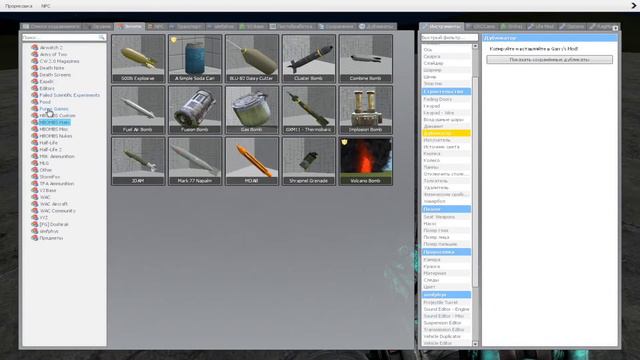The width and height of the screenshot is (640, 360).
Task: Collapse the Строительство tool category header
Action: pos(446,91)
